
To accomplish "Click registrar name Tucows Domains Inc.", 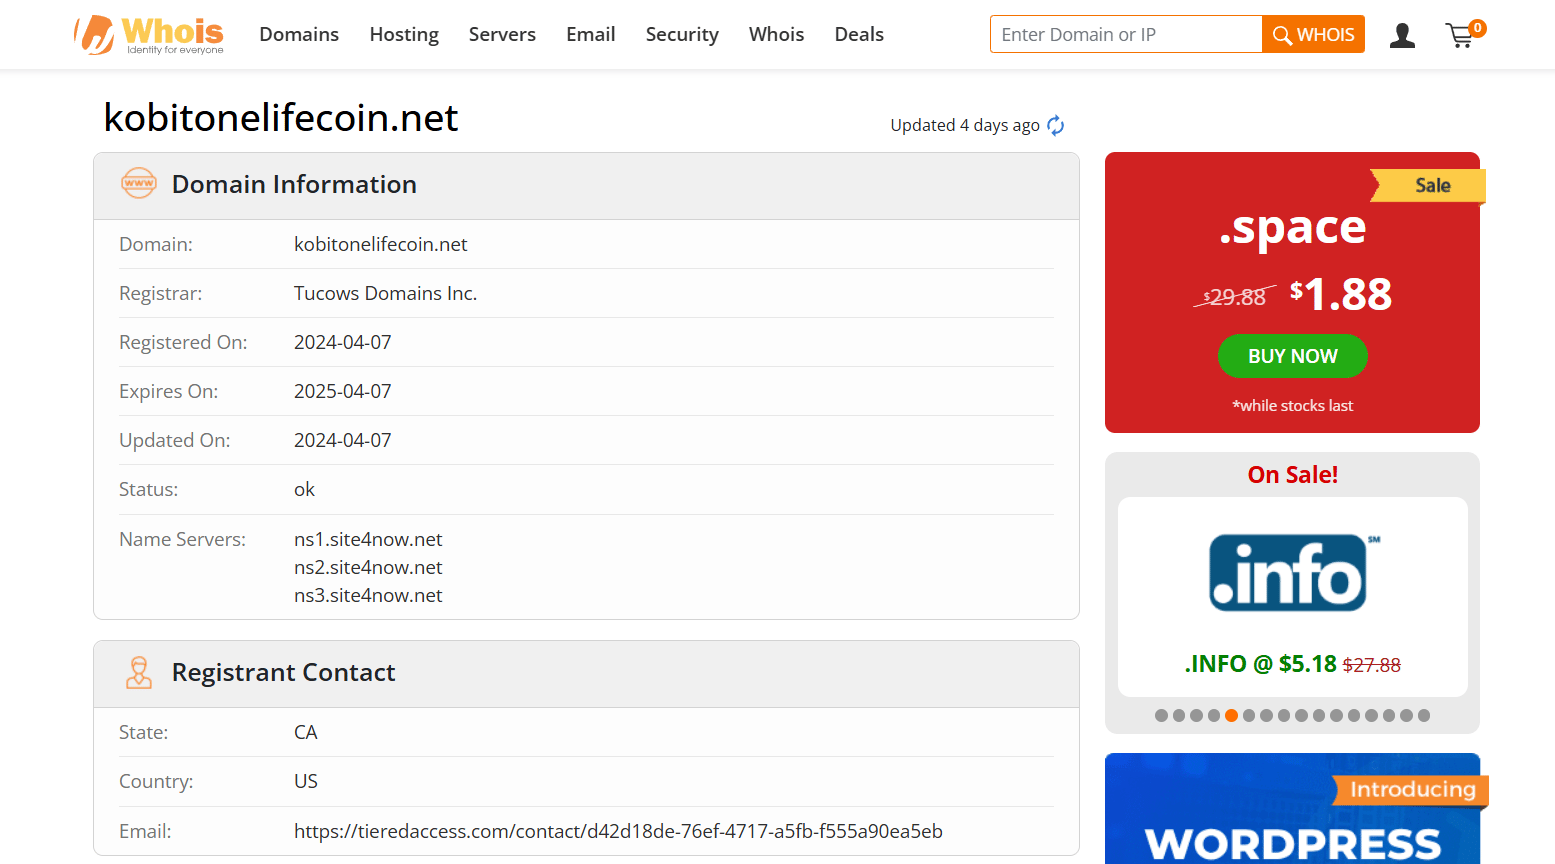I will (x=385, y=293).
